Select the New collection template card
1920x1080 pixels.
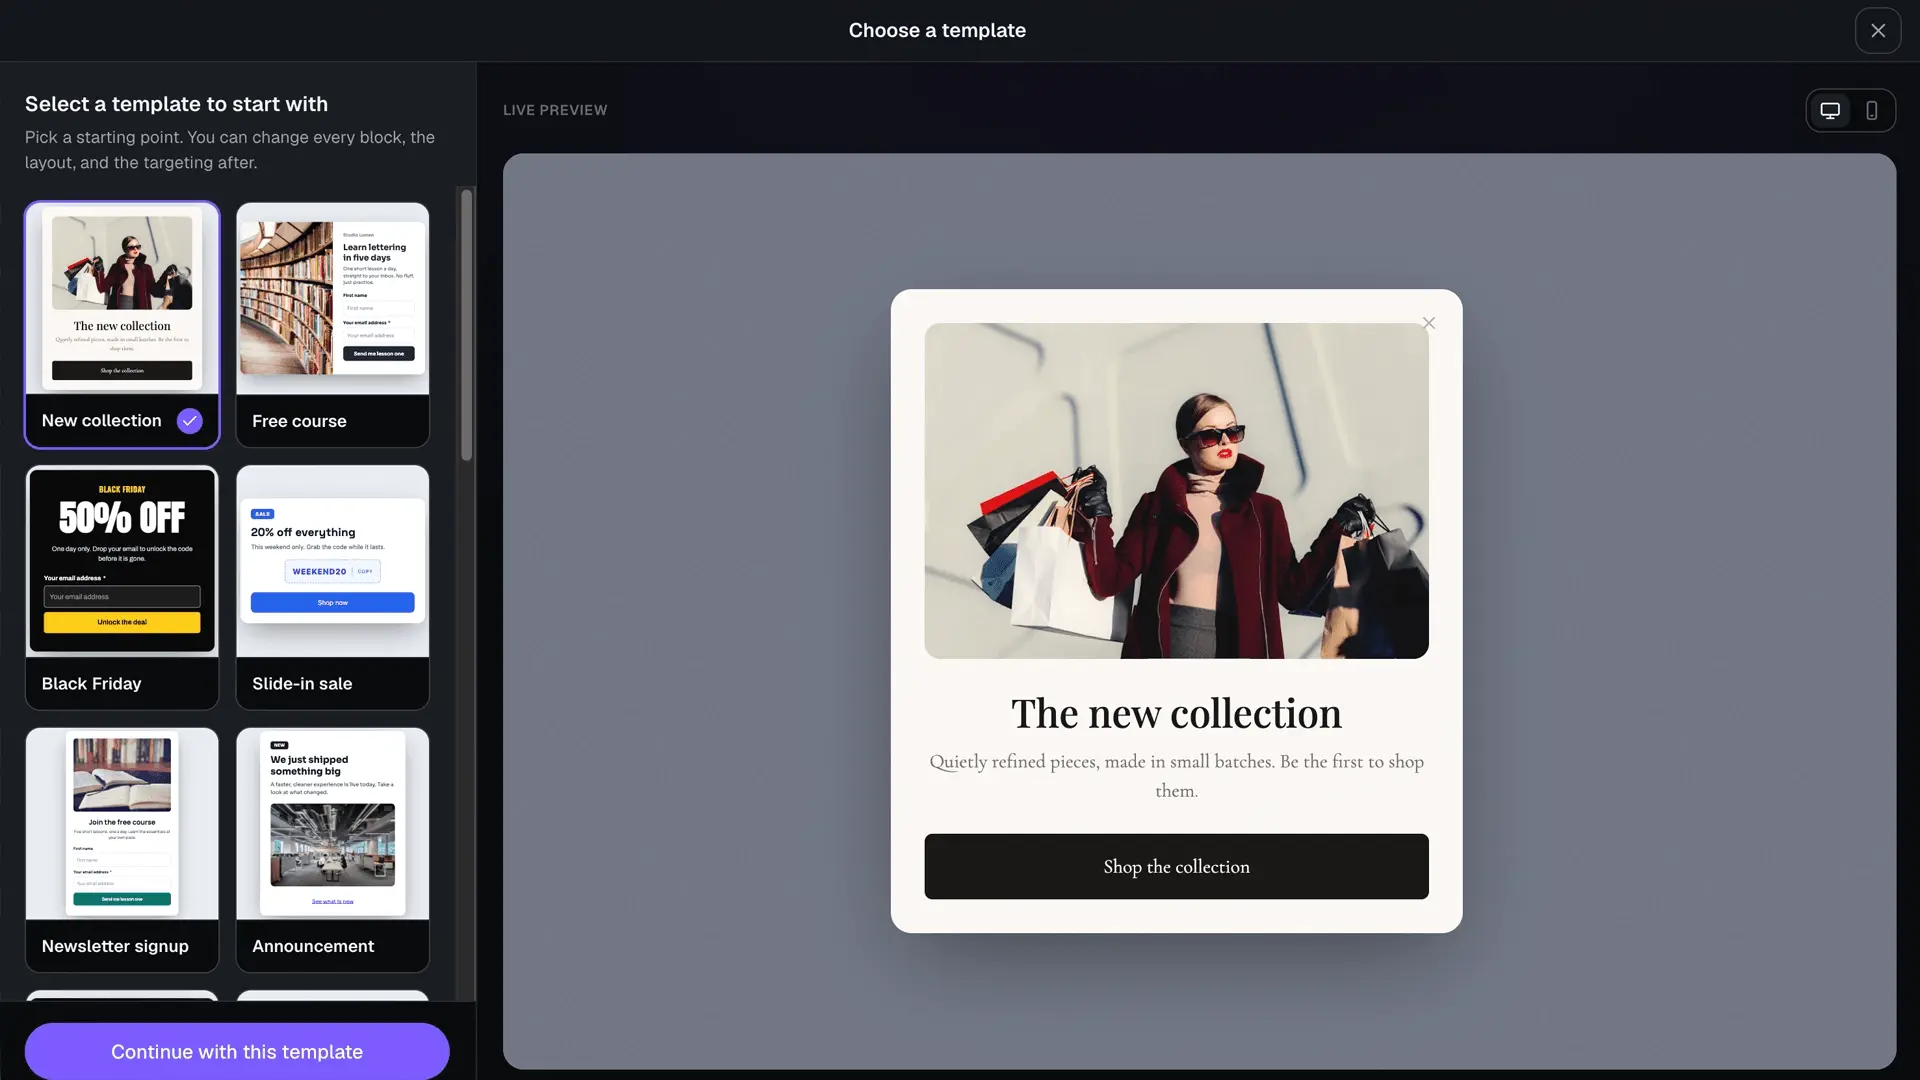tap(122, 325)
